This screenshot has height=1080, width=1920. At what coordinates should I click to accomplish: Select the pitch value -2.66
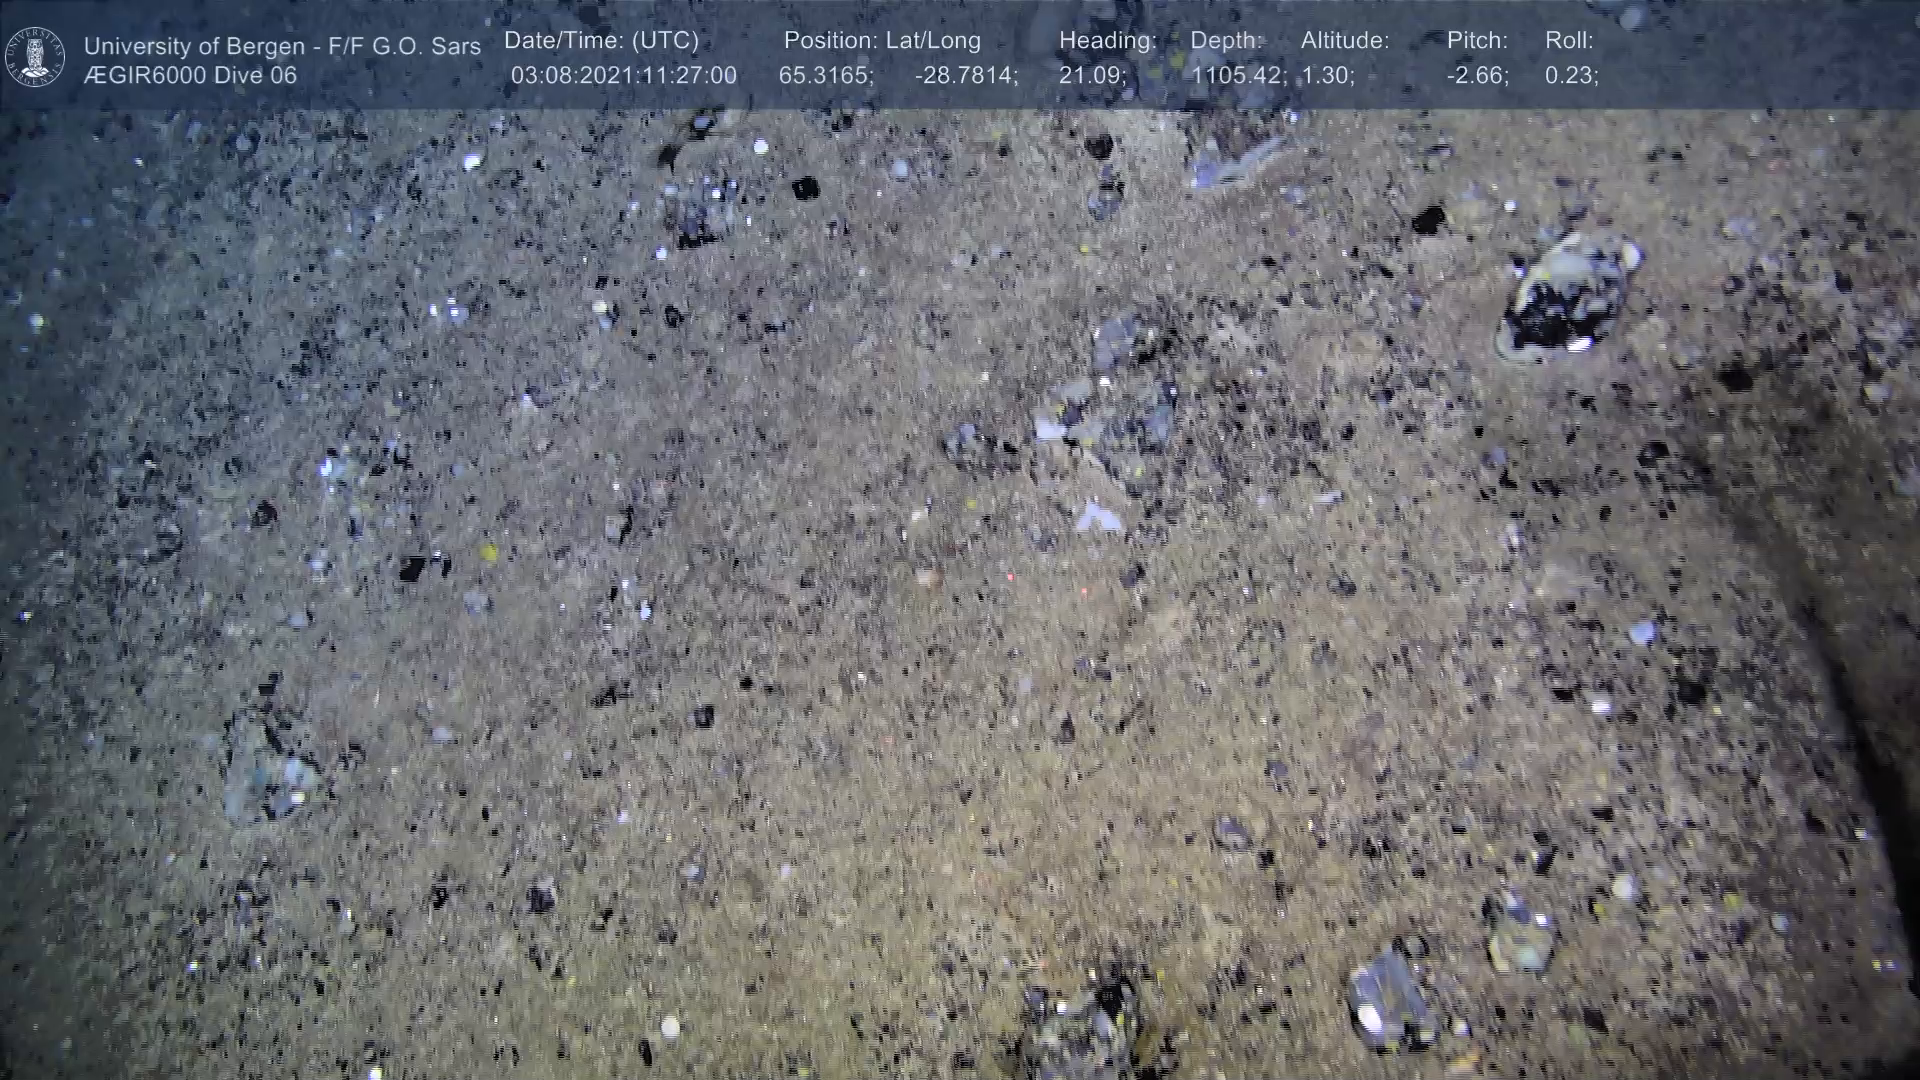[1476, 76]
